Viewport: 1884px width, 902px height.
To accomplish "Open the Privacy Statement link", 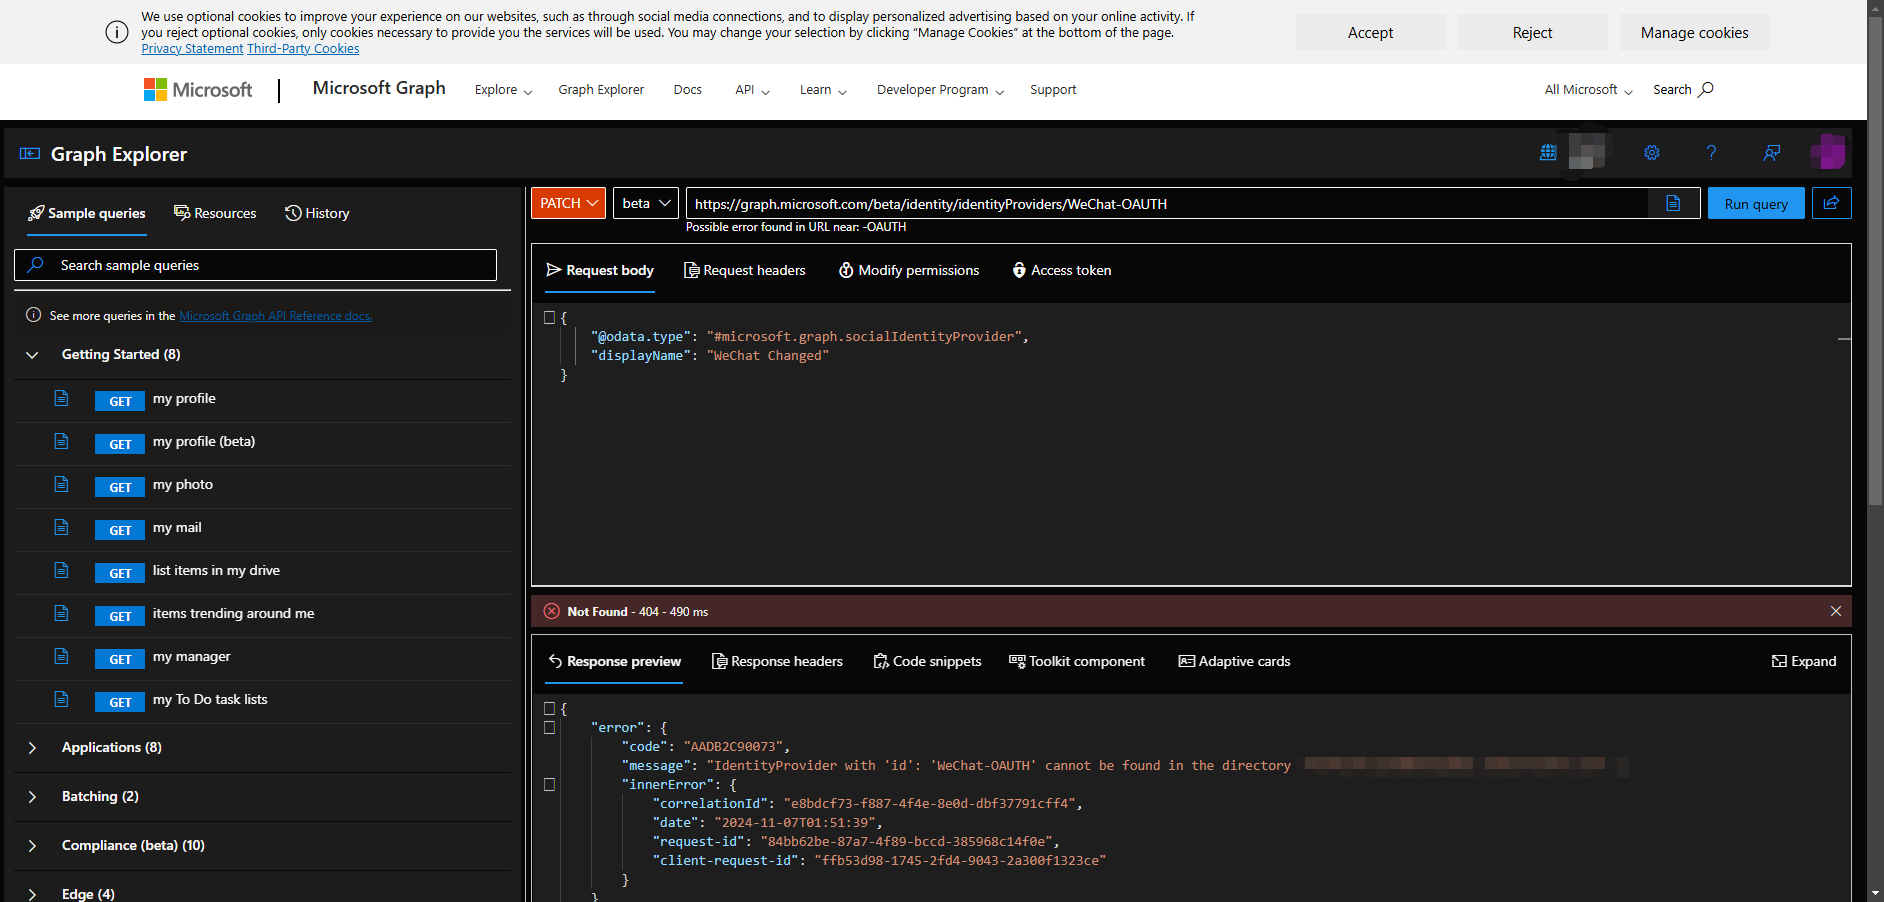I will (192, 49).
